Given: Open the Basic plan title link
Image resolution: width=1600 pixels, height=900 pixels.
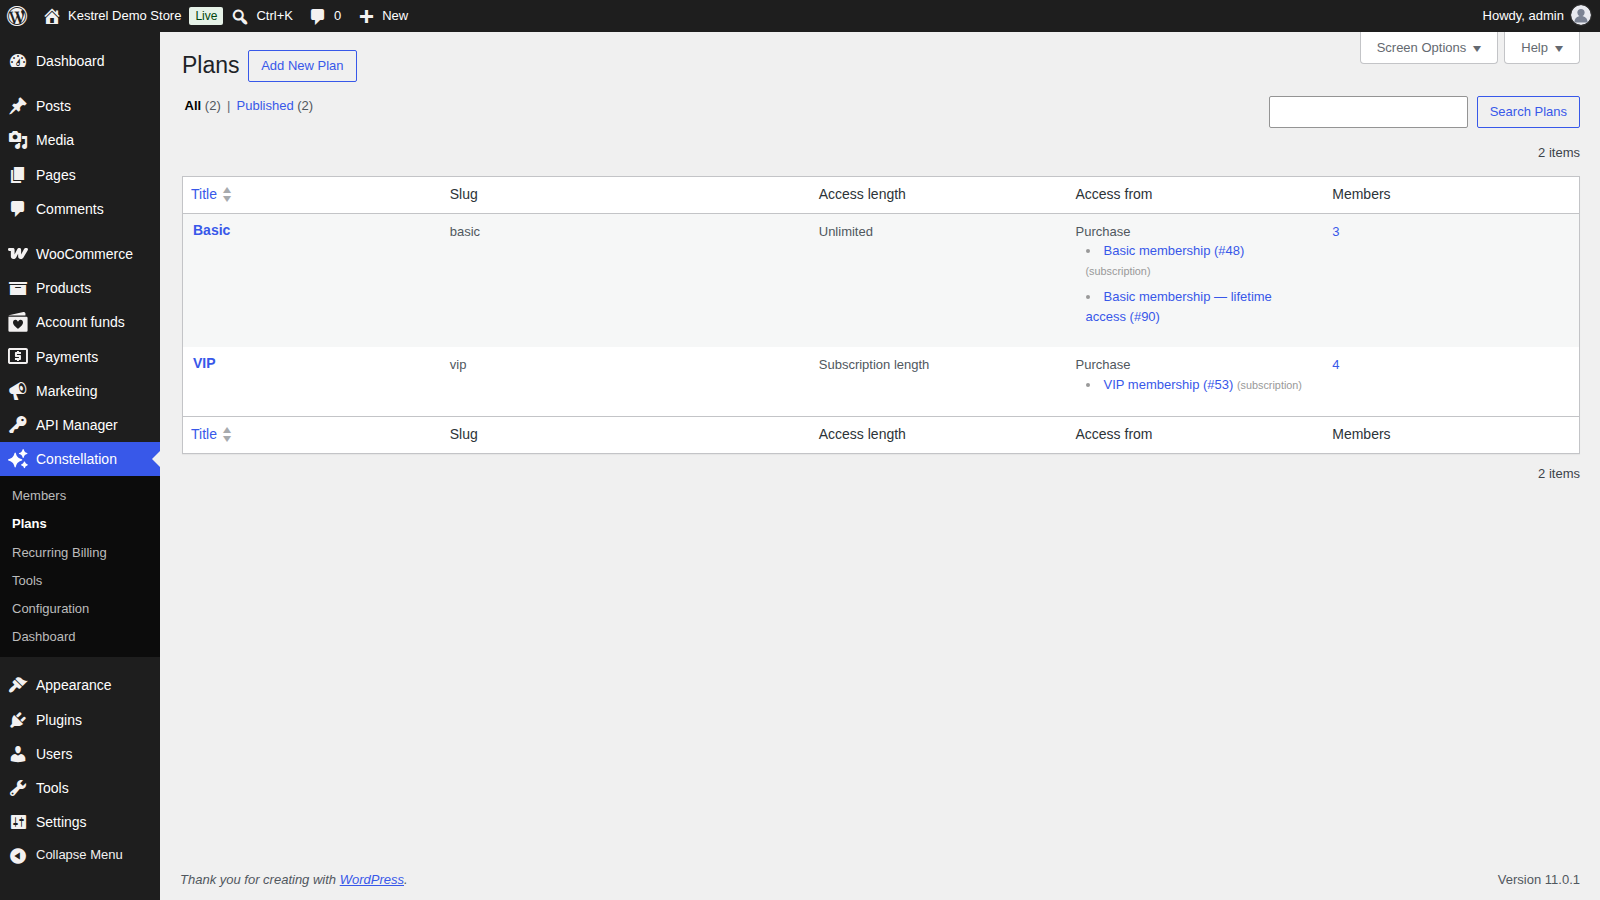Looking at the screenshot, I should tap(211, 230).
